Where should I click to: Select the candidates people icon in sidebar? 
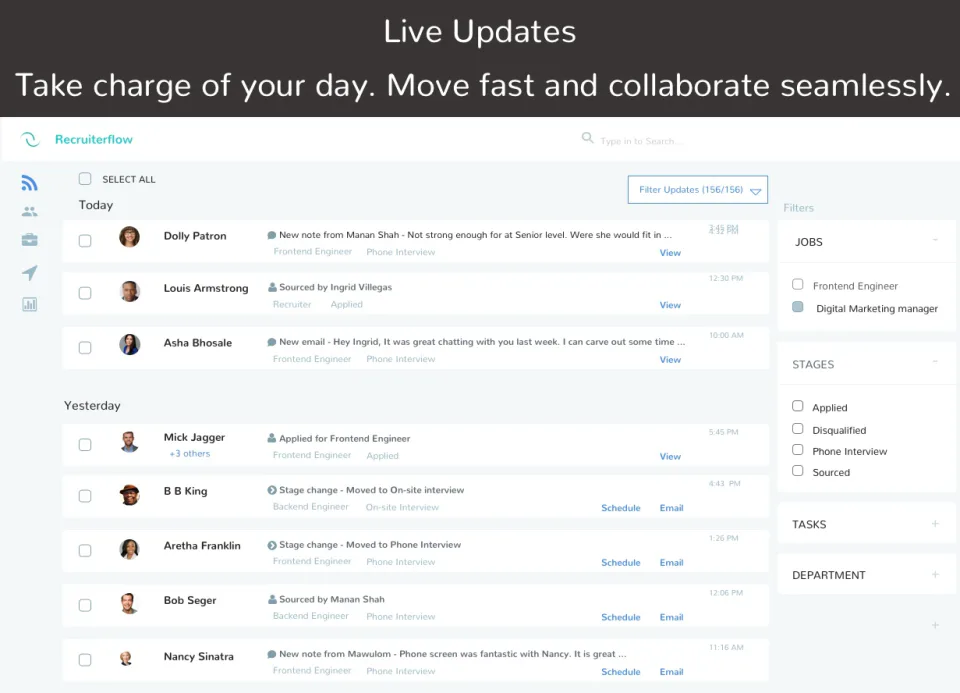coord(29,212)
